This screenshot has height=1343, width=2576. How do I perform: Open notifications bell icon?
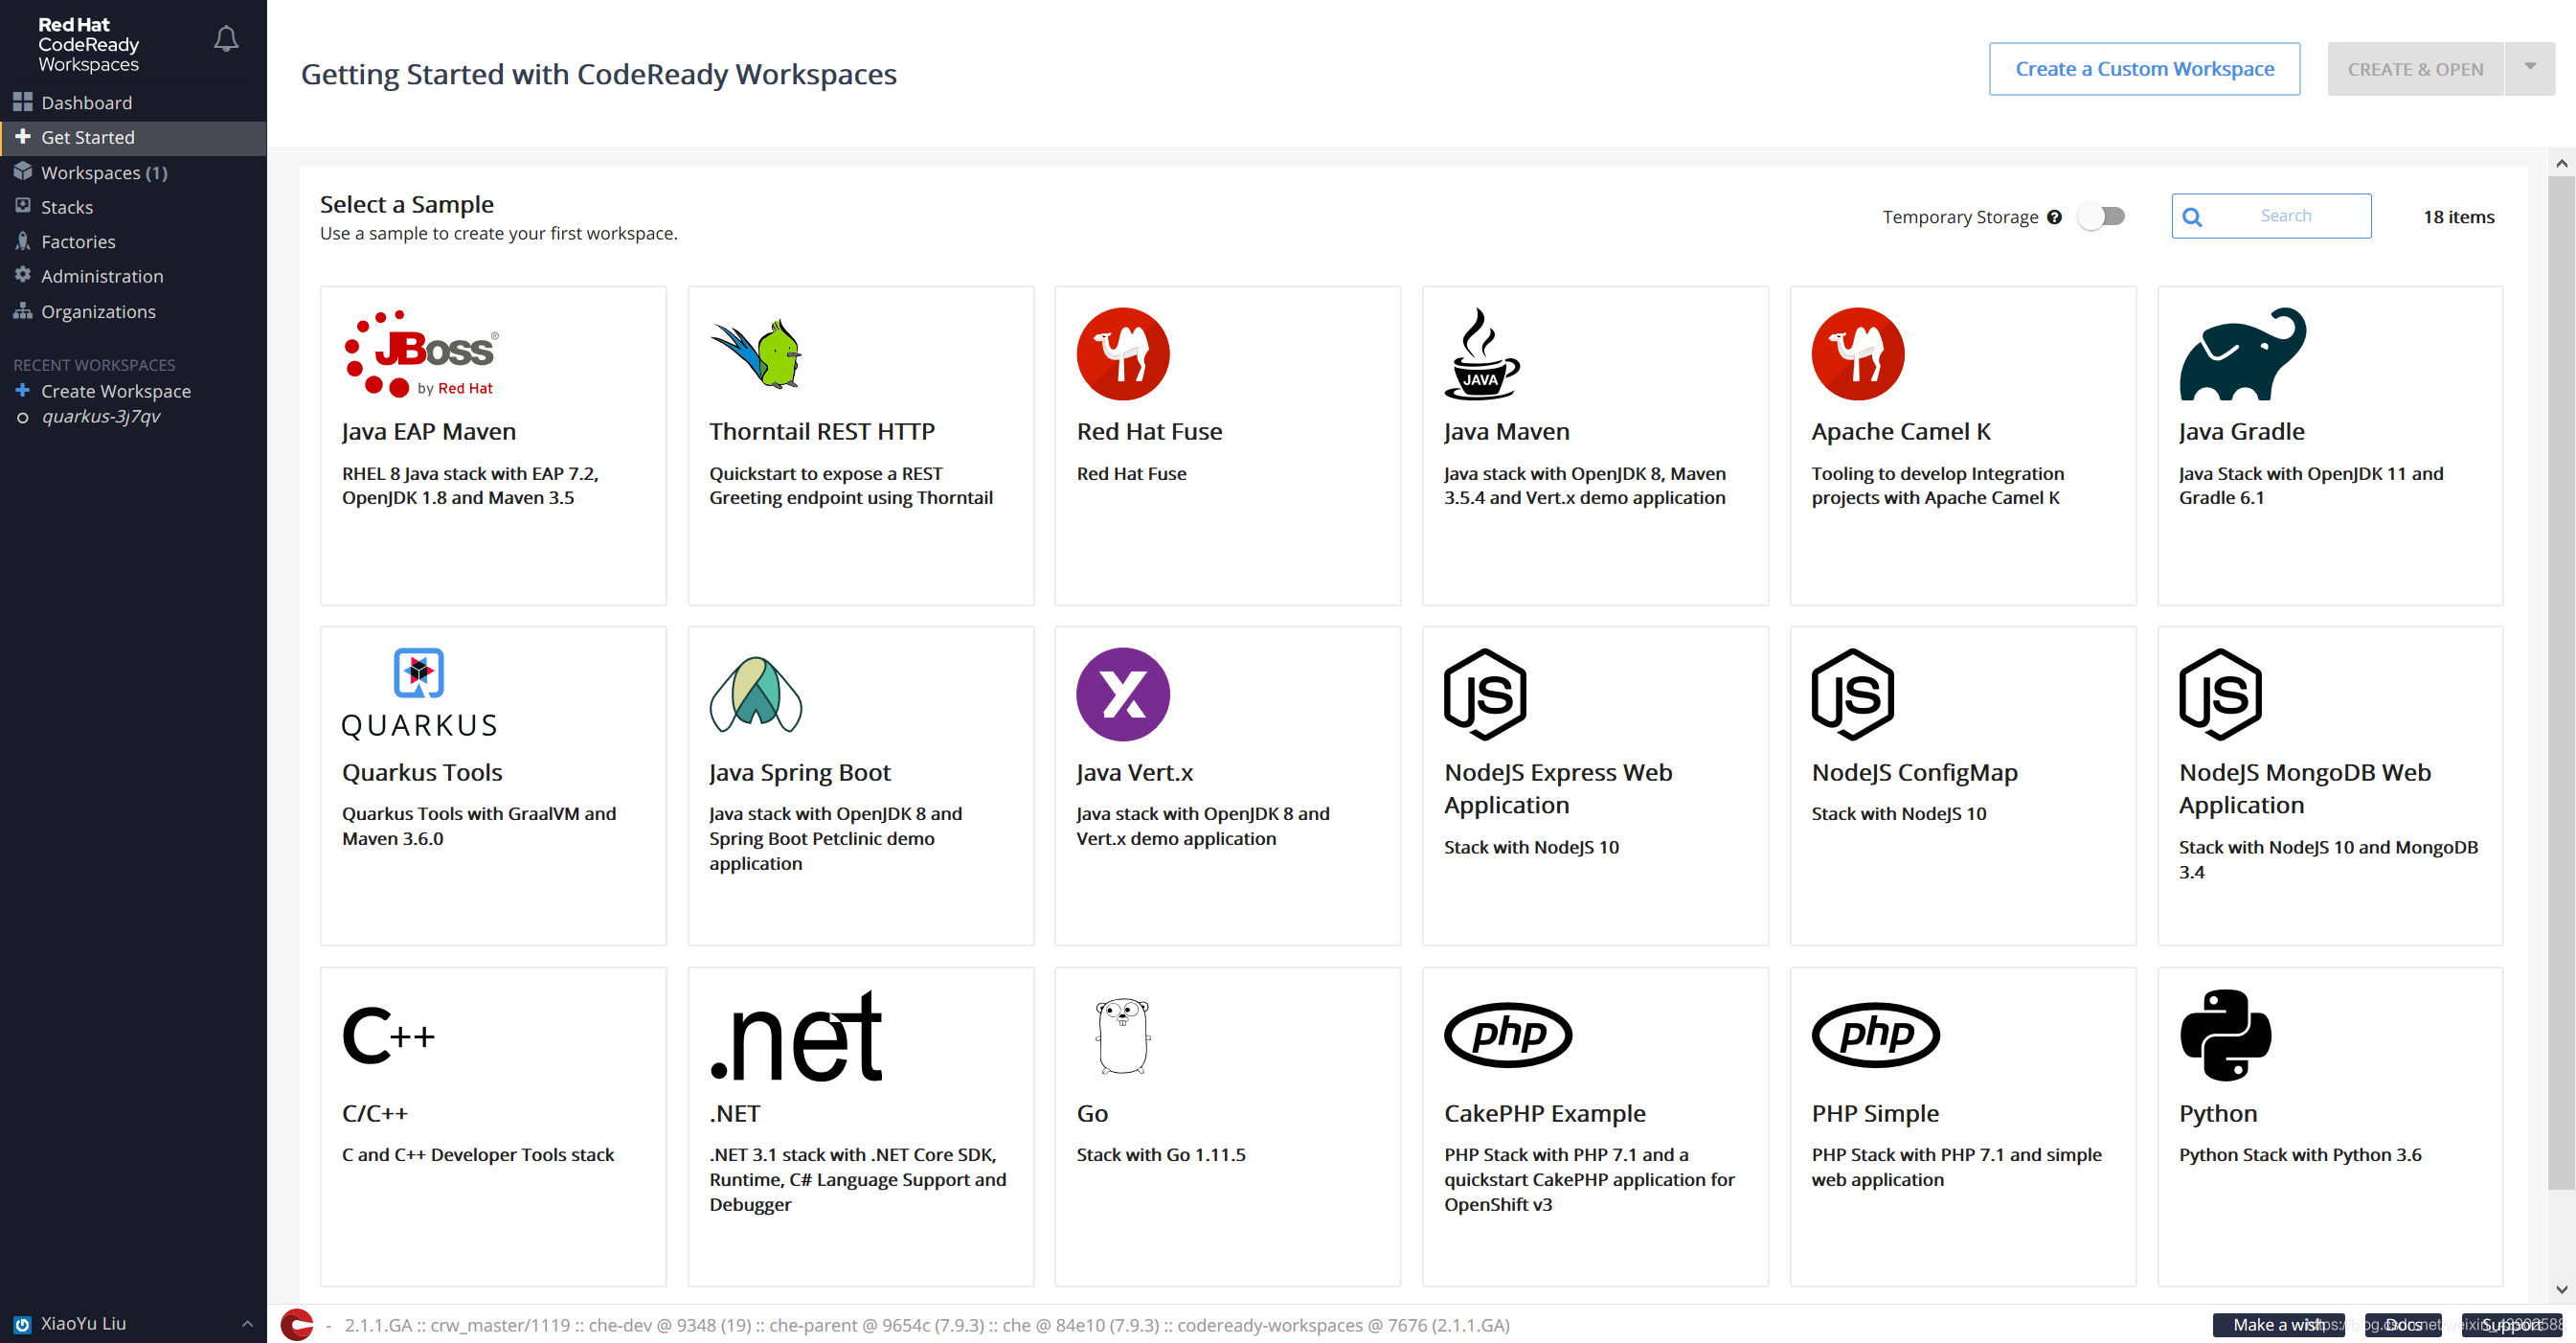coord(226,39)
